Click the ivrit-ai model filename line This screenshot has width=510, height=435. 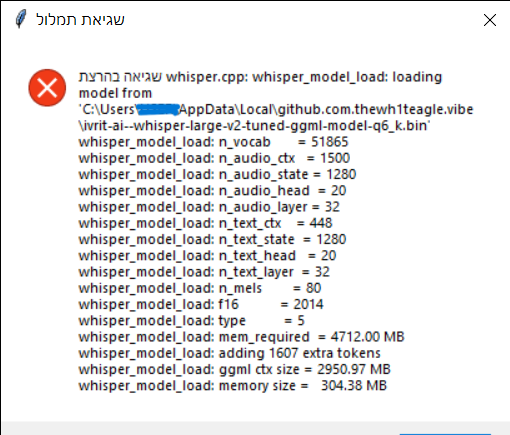coord(254,126)
